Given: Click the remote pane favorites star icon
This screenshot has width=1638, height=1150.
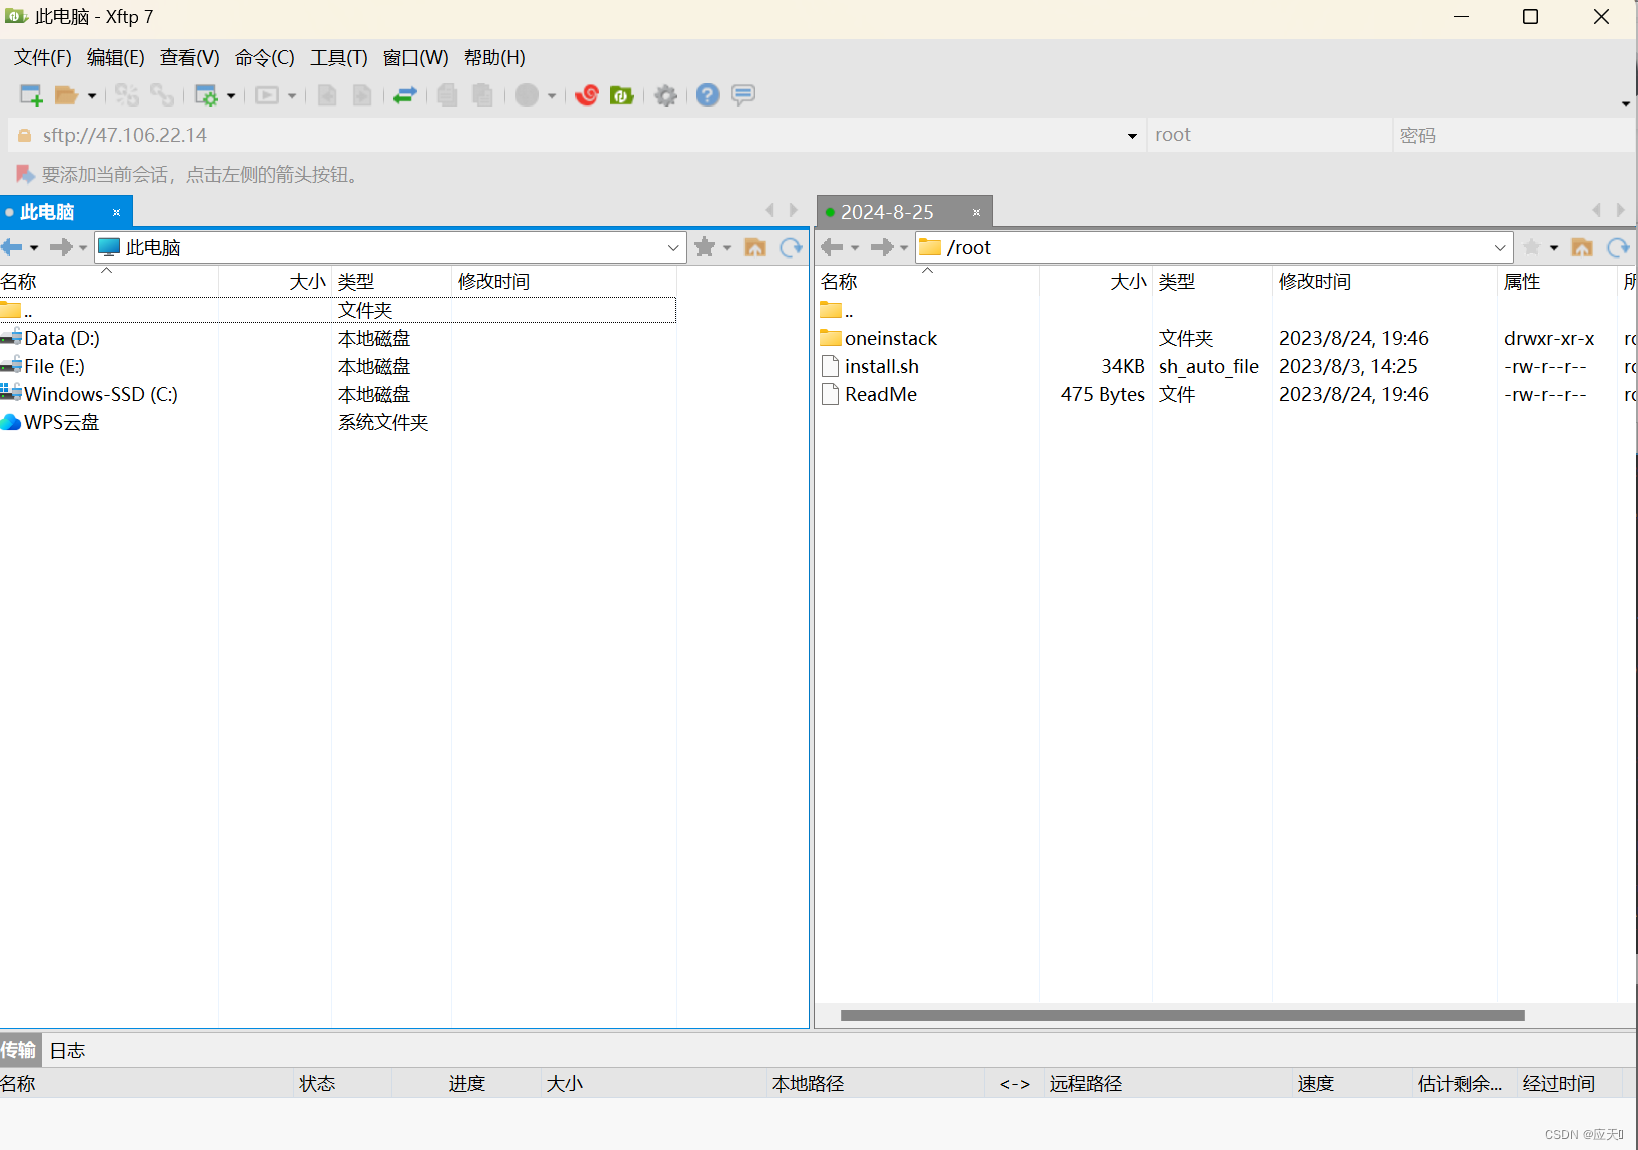Looking at the screenshot, I should pyautogui.click(x=1532, y=247).
